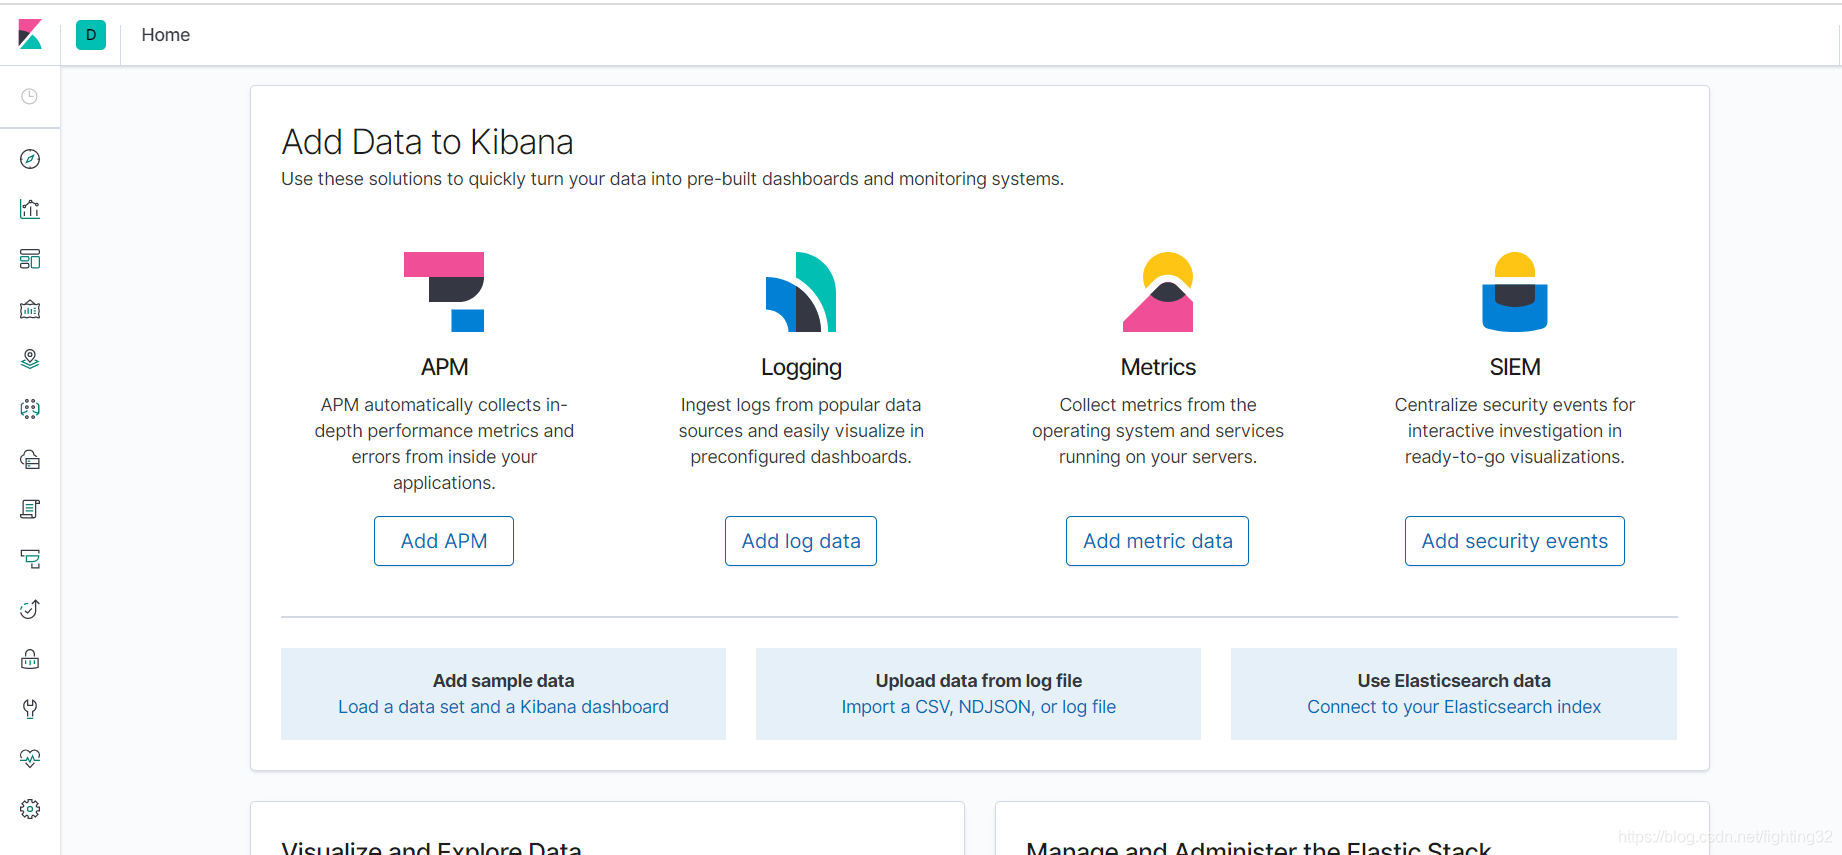1842x855 pixels.
Task: Open Visualize chart icon in sidebar
Action: pyautogui.click(x=30, y=209)
